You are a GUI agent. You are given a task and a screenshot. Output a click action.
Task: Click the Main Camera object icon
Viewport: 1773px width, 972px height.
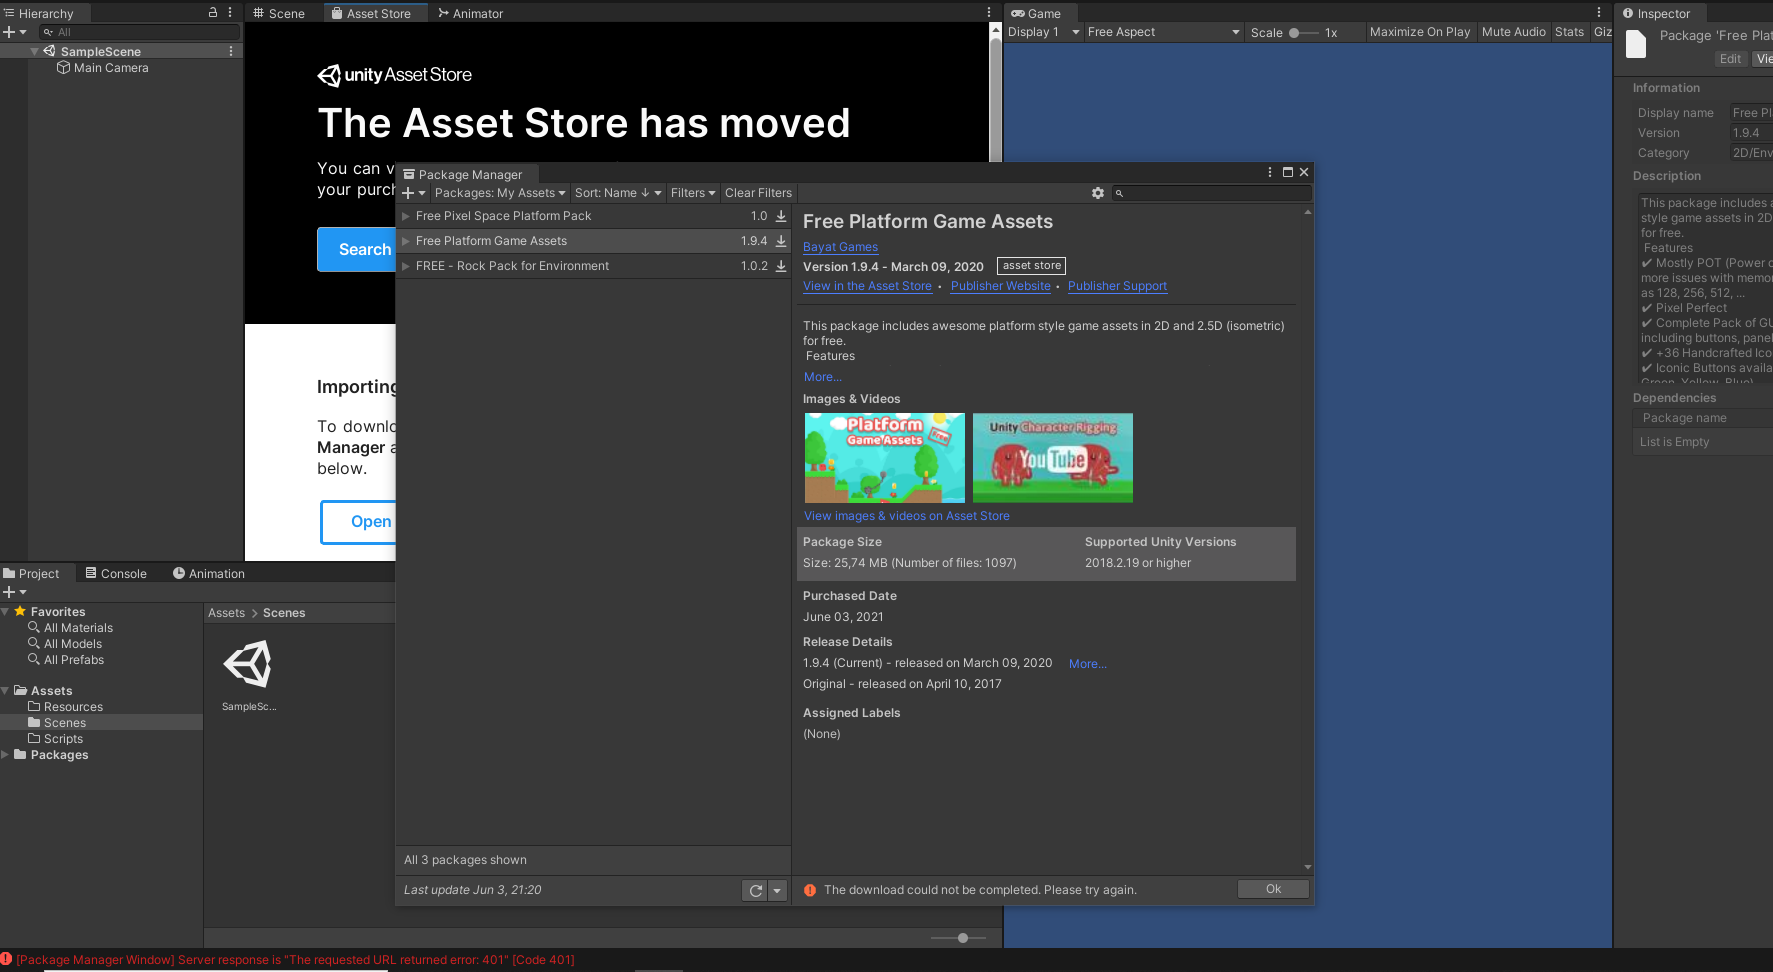64,68
